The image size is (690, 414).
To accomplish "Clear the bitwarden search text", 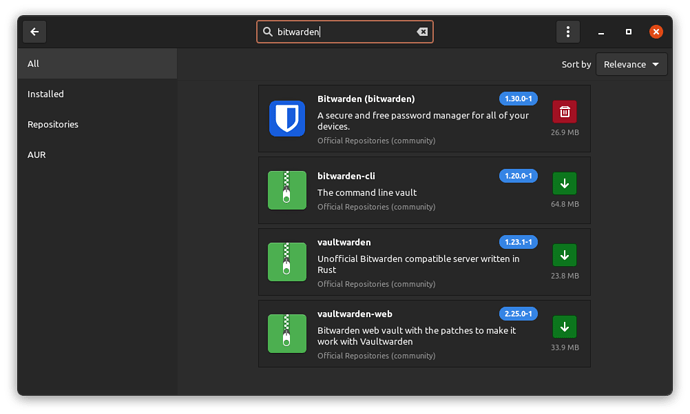I will click(422, 32).
